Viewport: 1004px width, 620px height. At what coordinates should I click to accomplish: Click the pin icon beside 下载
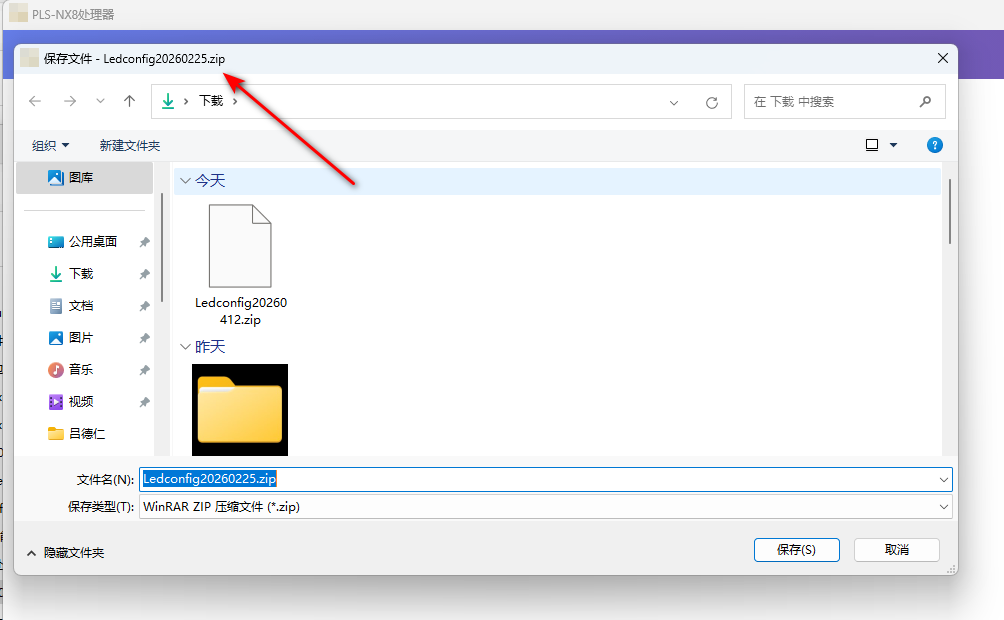(x=145, y=274)
